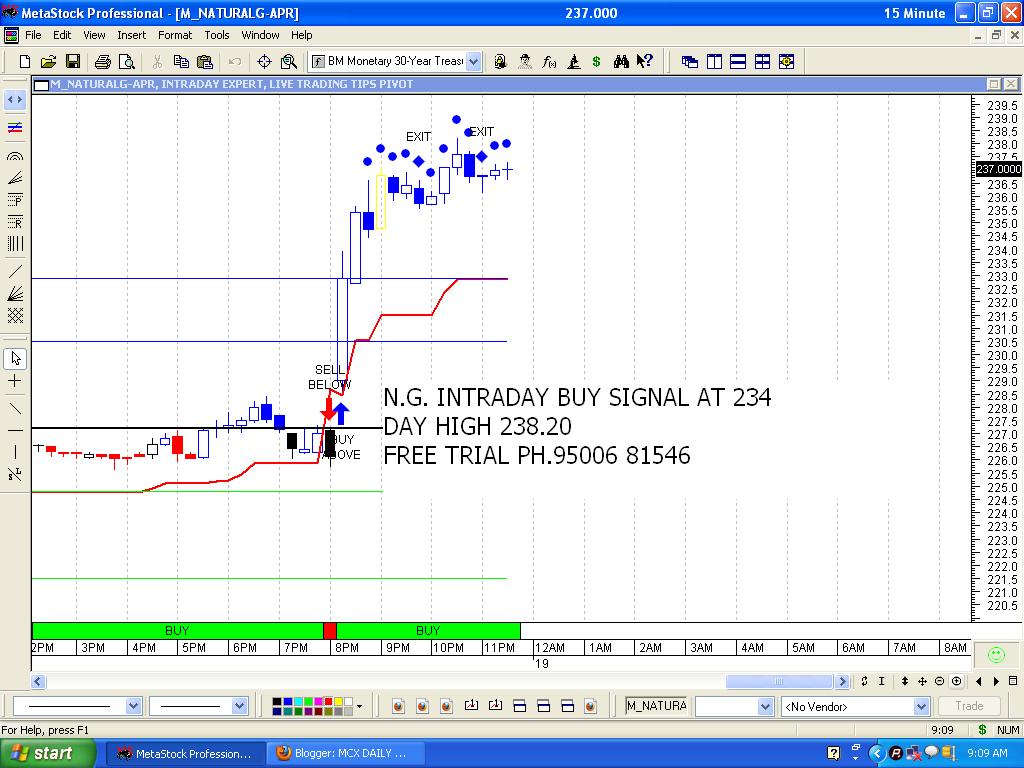Launch The Explorer binoculars icon

coord(621,61)
